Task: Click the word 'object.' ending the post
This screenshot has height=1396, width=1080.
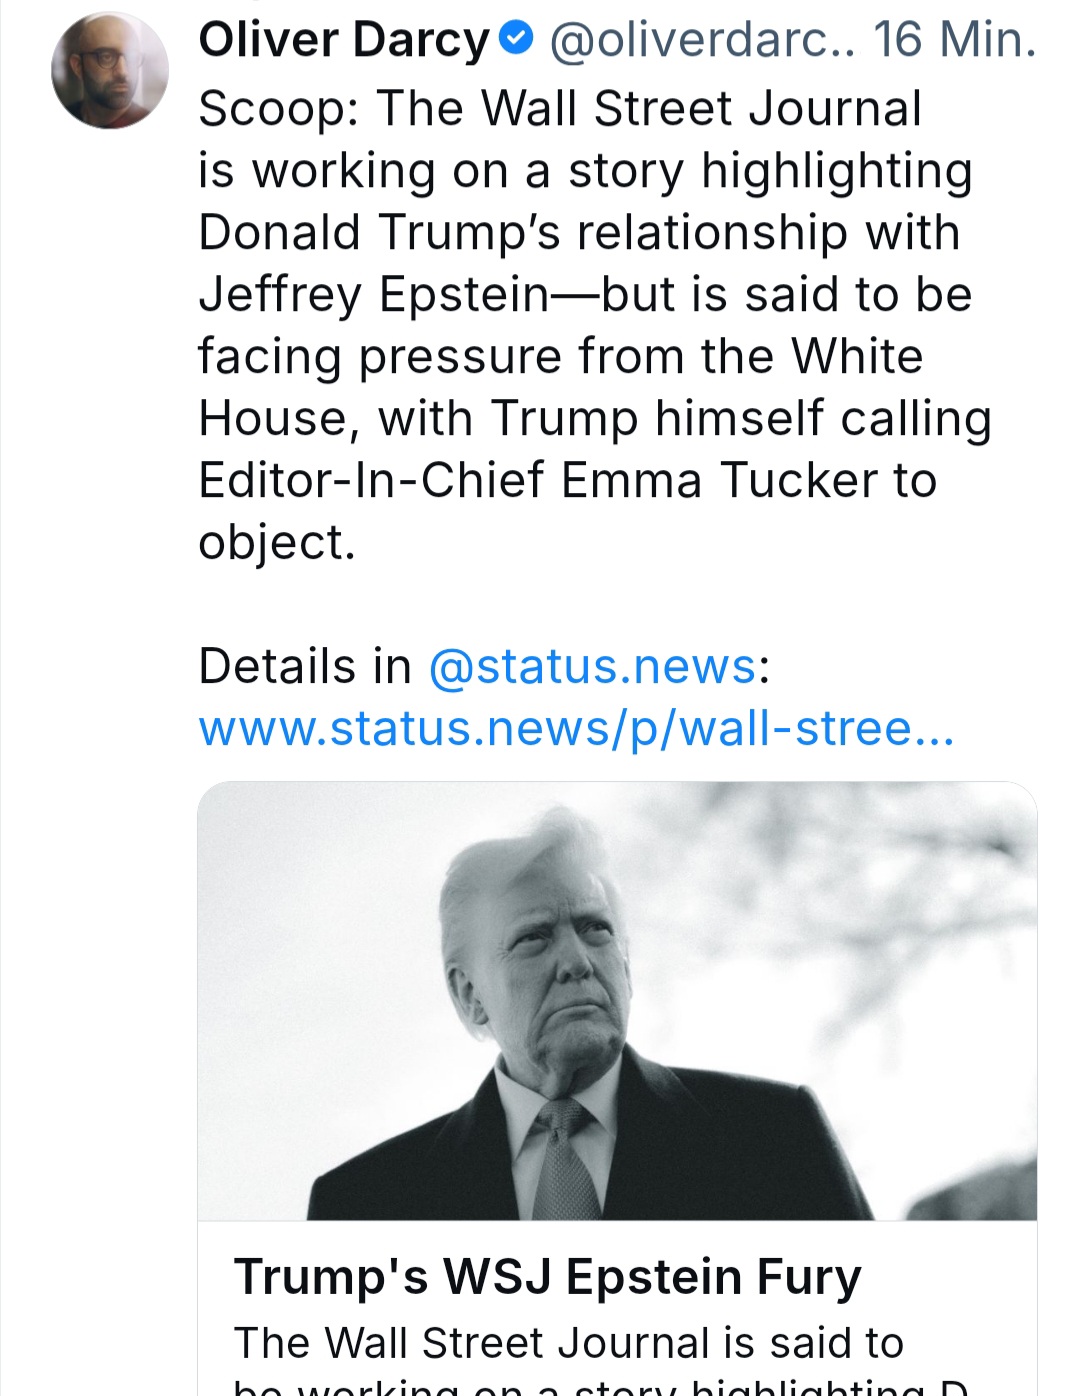Action: coord(277,543)
